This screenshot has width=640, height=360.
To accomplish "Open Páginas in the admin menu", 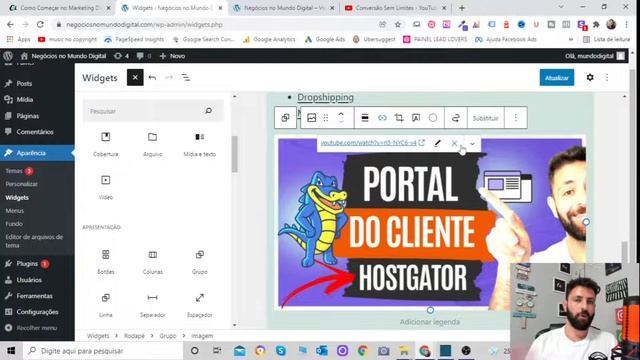I will (27, 116).
